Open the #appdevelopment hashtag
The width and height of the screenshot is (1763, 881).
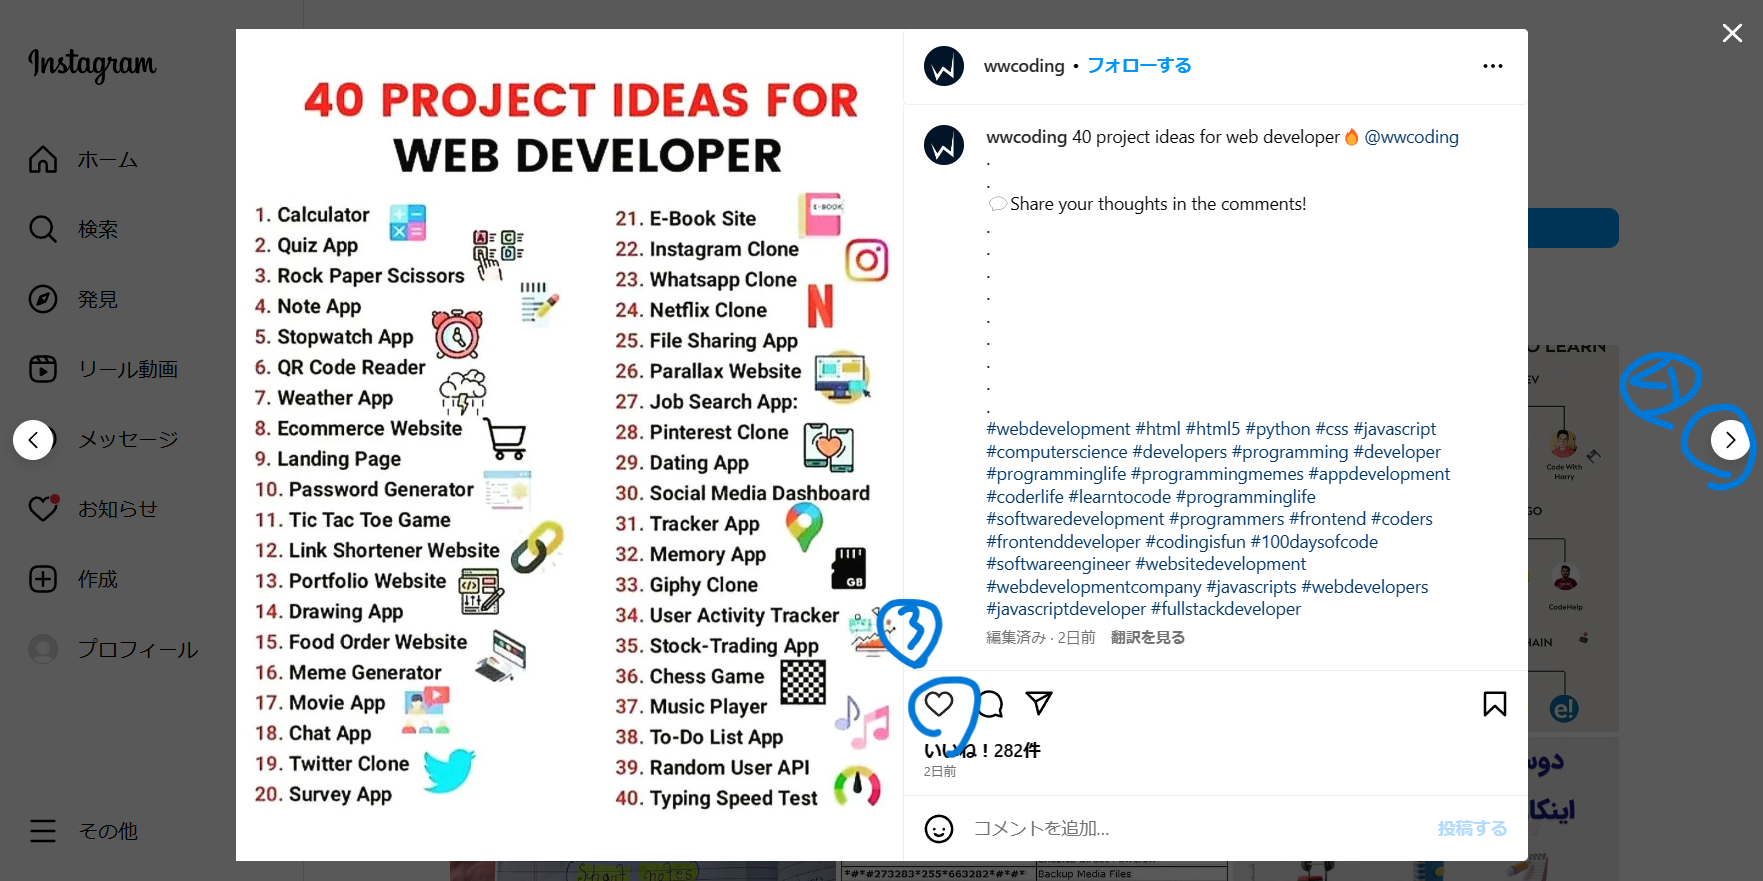[1379, 474]
